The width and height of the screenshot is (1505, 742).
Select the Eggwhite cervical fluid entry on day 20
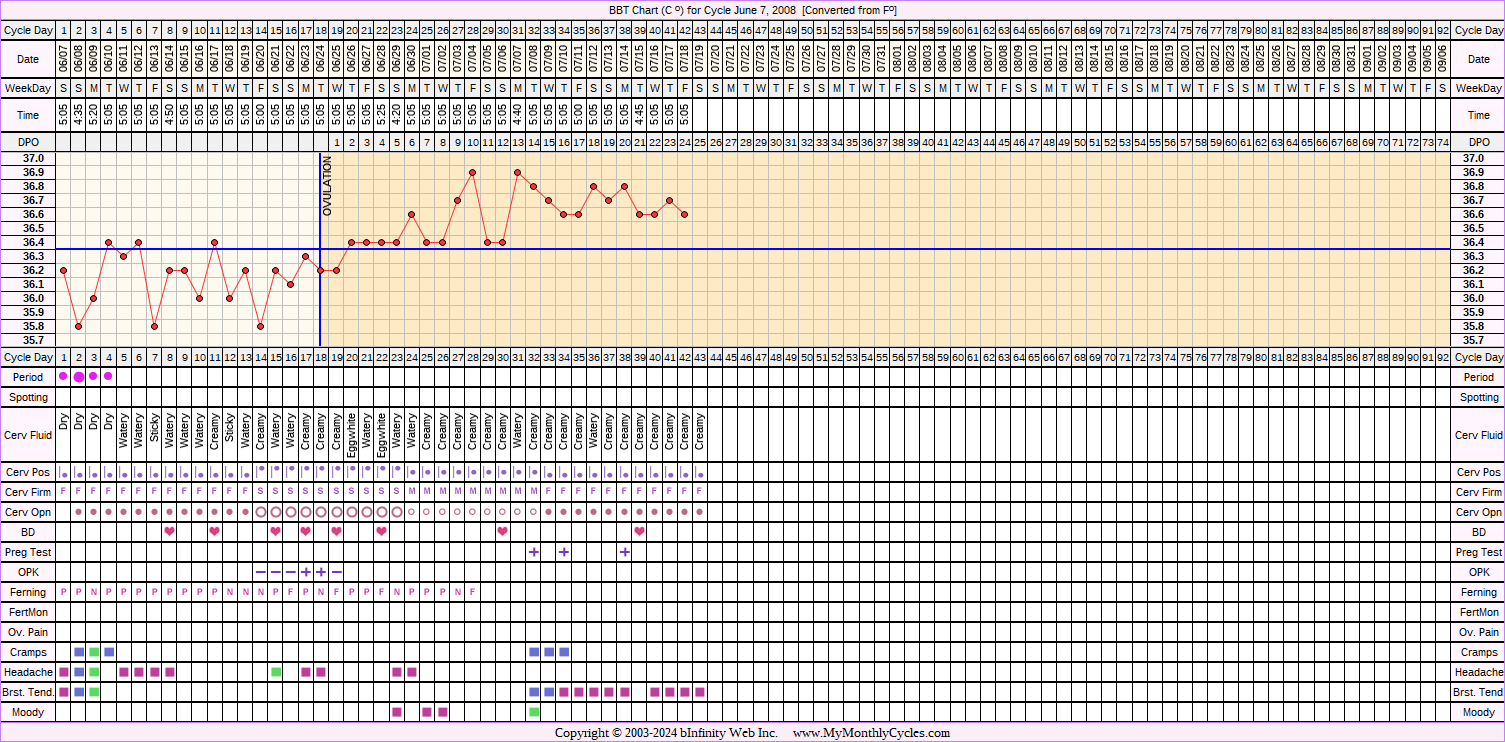[x=352, y=437]
